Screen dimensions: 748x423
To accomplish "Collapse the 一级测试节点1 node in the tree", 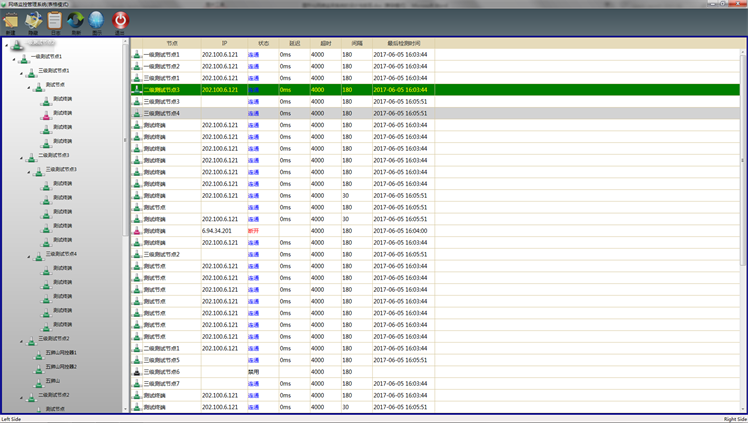I will (15, 57).
